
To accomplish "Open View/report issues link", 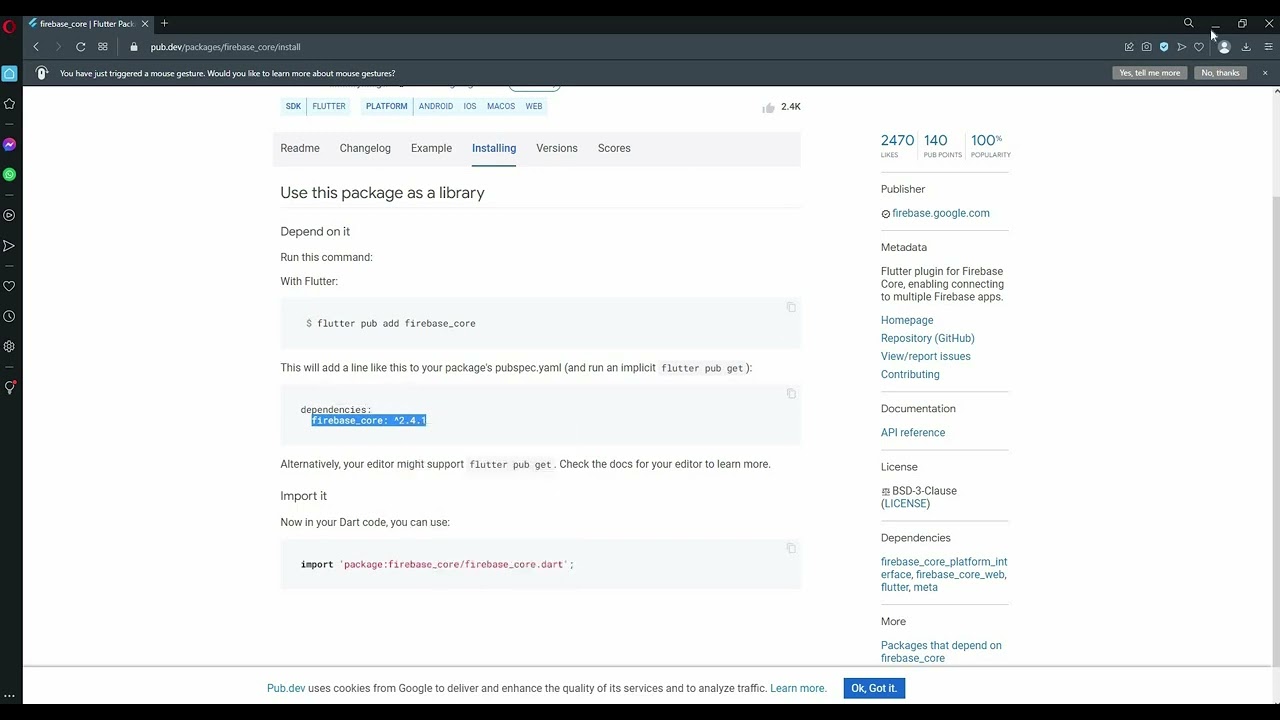I will 925,356.
